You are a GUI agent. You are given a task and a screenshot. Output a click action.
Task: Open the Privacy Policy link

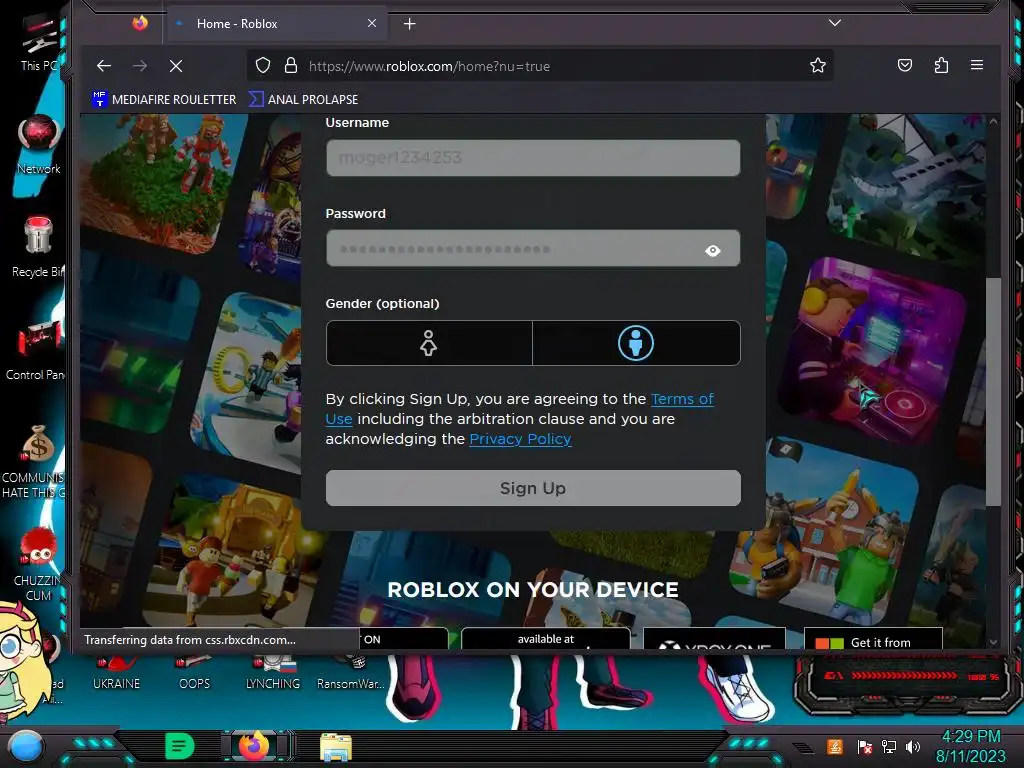pyautogui.click(x=520, y=439)
